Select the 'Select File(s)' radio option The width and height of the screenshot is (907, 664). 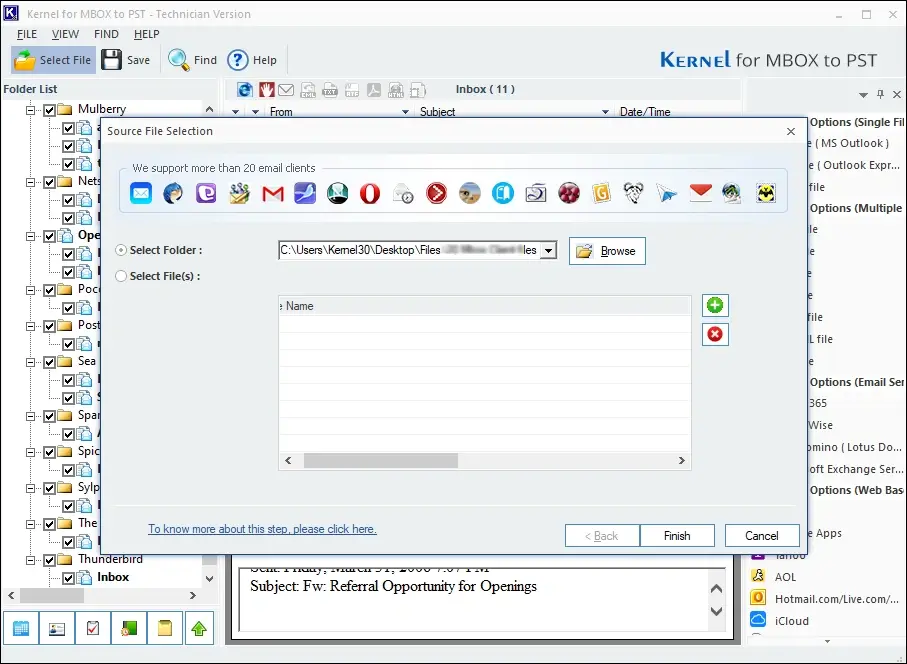tap(121, 276)
